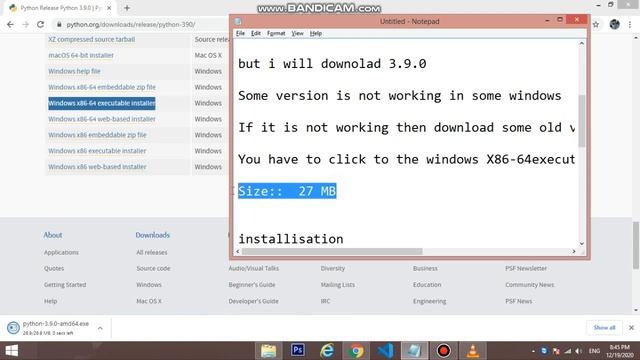Click Notepad vertical scrollbar up arrow
Image resolution: width=640 pixels, height=360 pixels.
[x=582, y=43]
